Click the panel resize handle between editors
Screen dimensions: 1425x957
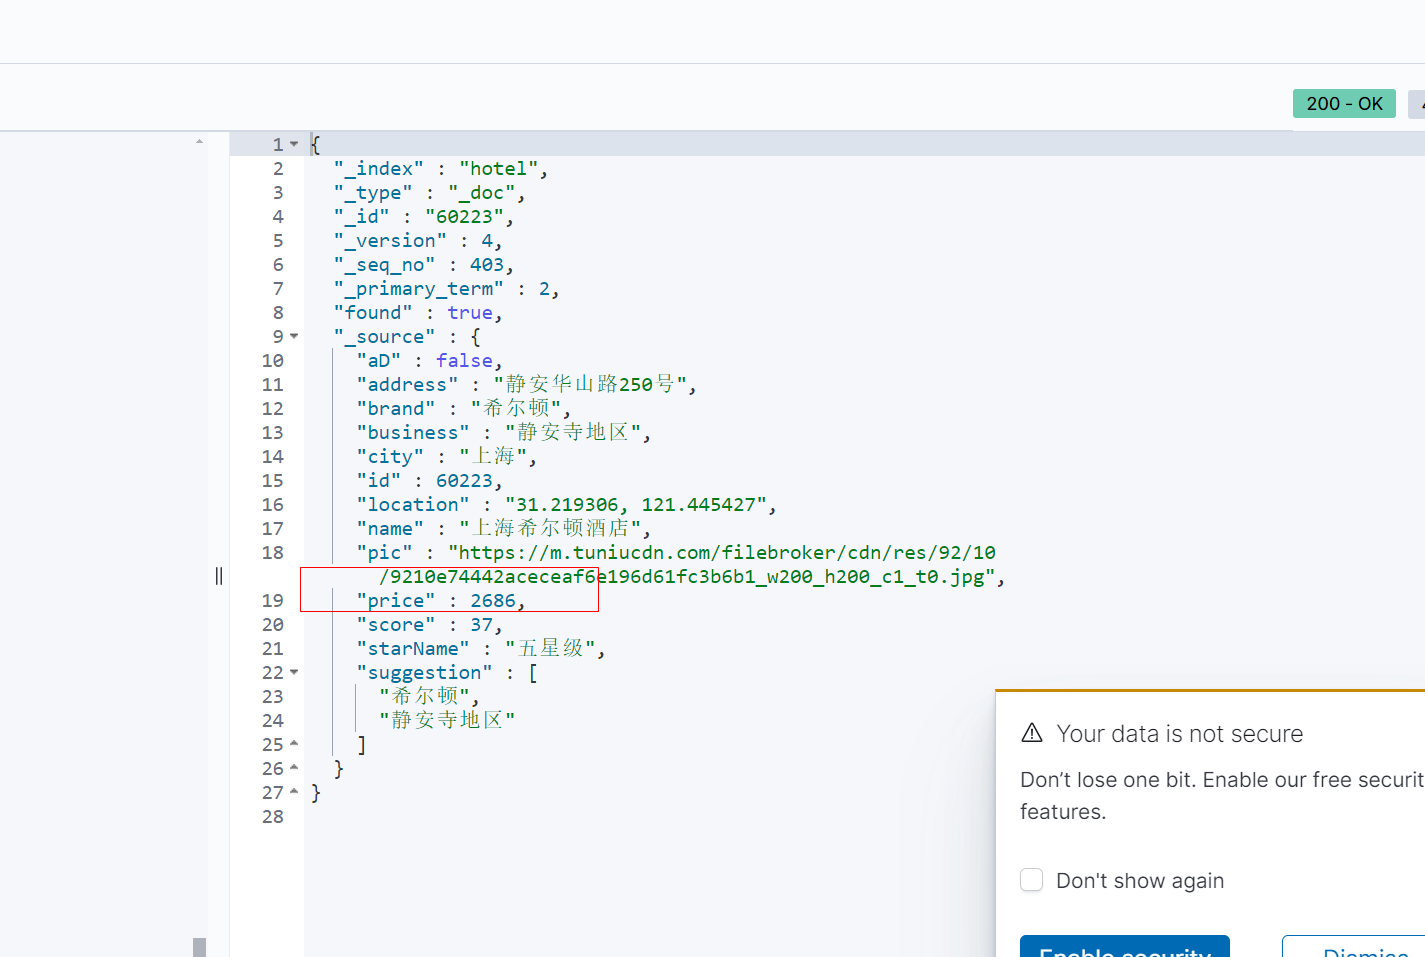click(219, 575)
